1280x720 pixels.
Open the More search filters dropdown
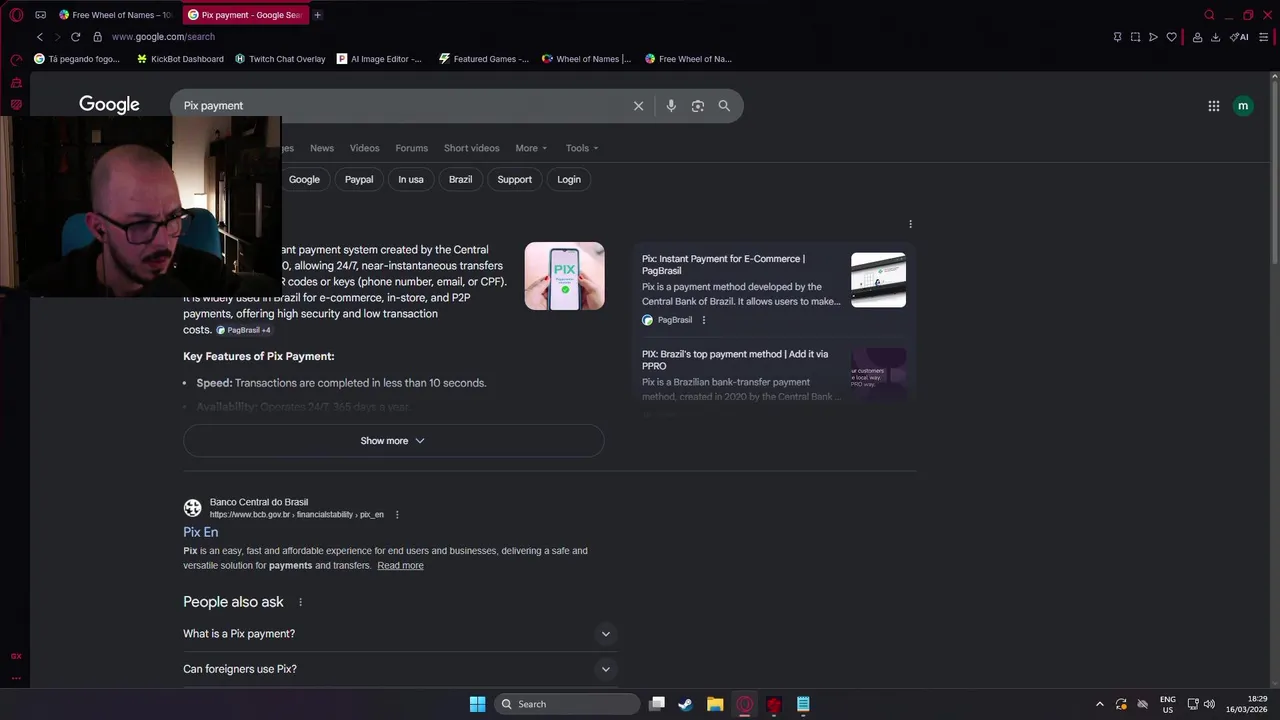(x=531, y=148)
